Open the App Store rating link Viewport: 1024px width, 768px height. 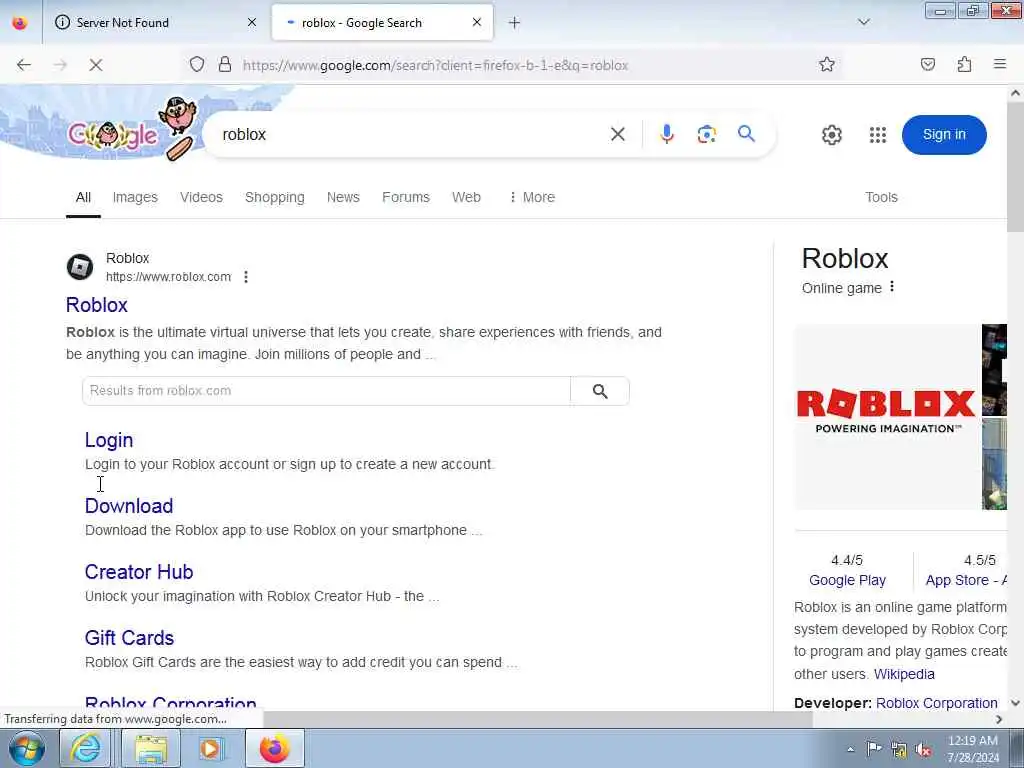click(966, 580)
